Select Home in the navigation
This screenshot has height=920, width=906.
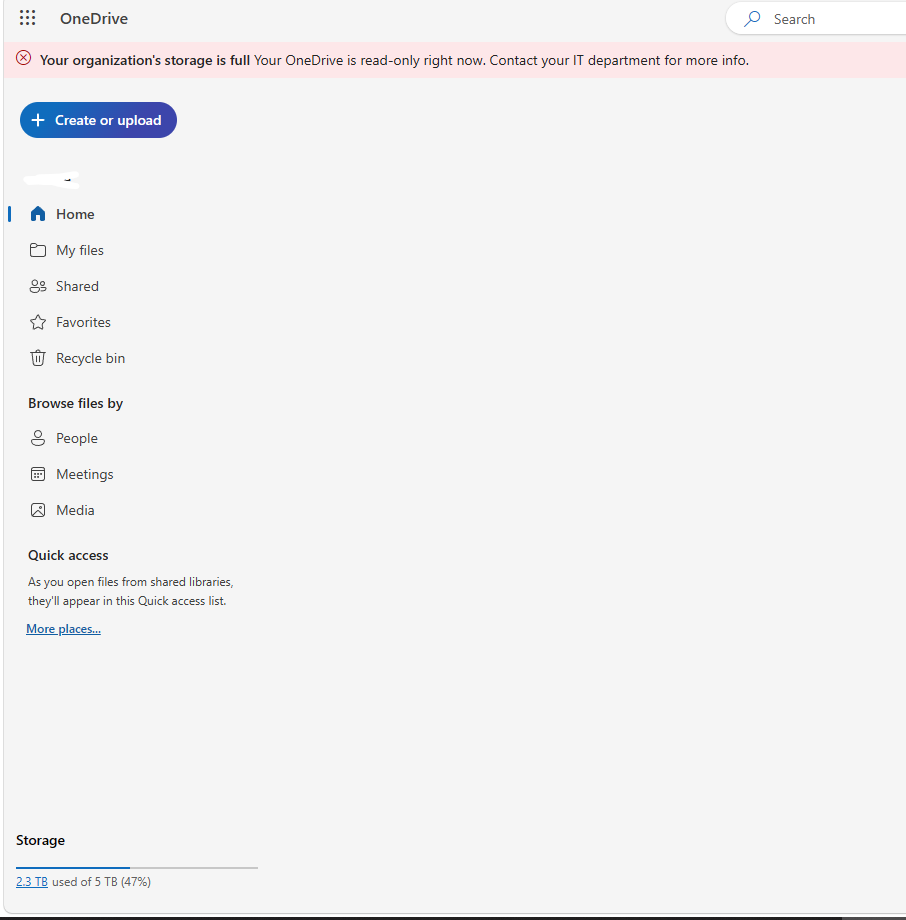coord(75,214)
